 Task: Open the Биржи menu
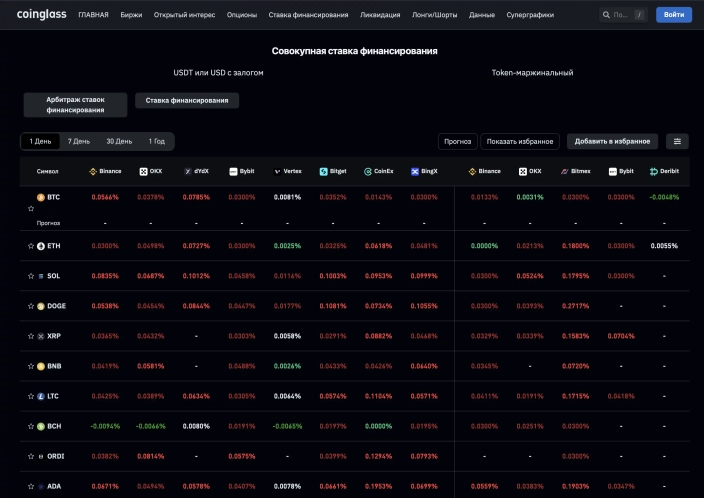pos(131,16)
